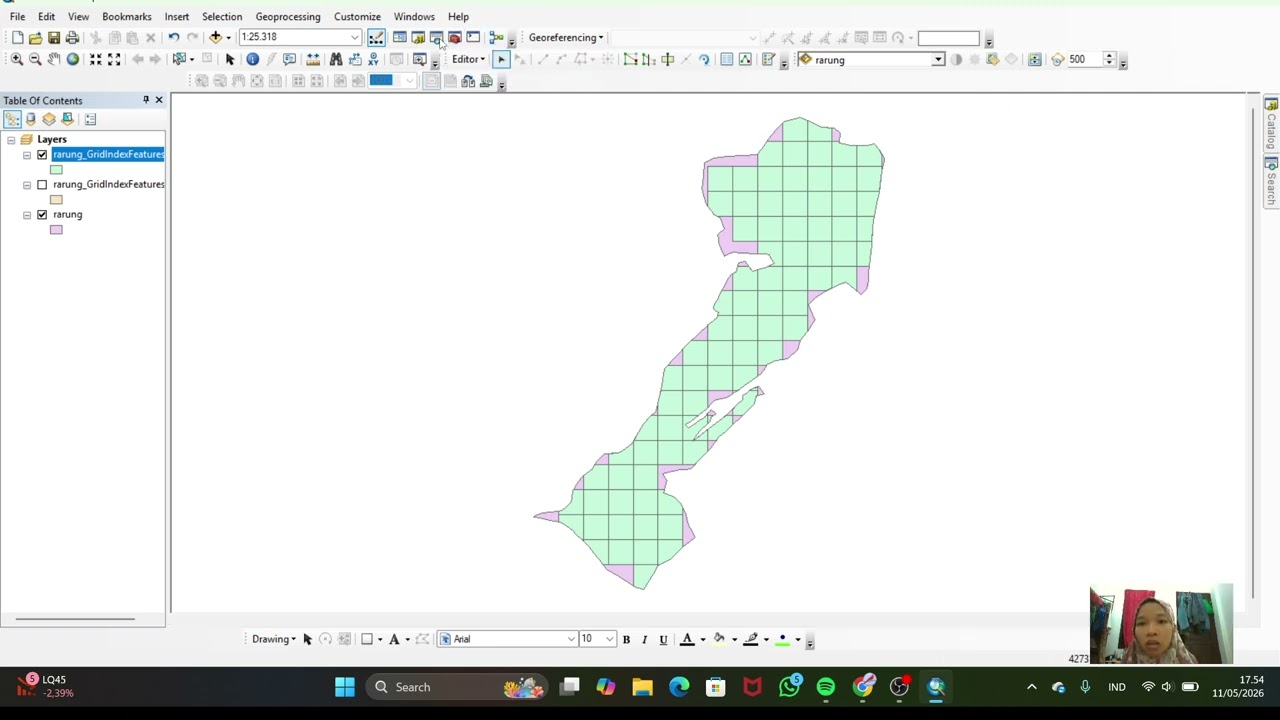Select the Identify tool
Viewport: 1280px width, 720px height.
tap(252, 60)
